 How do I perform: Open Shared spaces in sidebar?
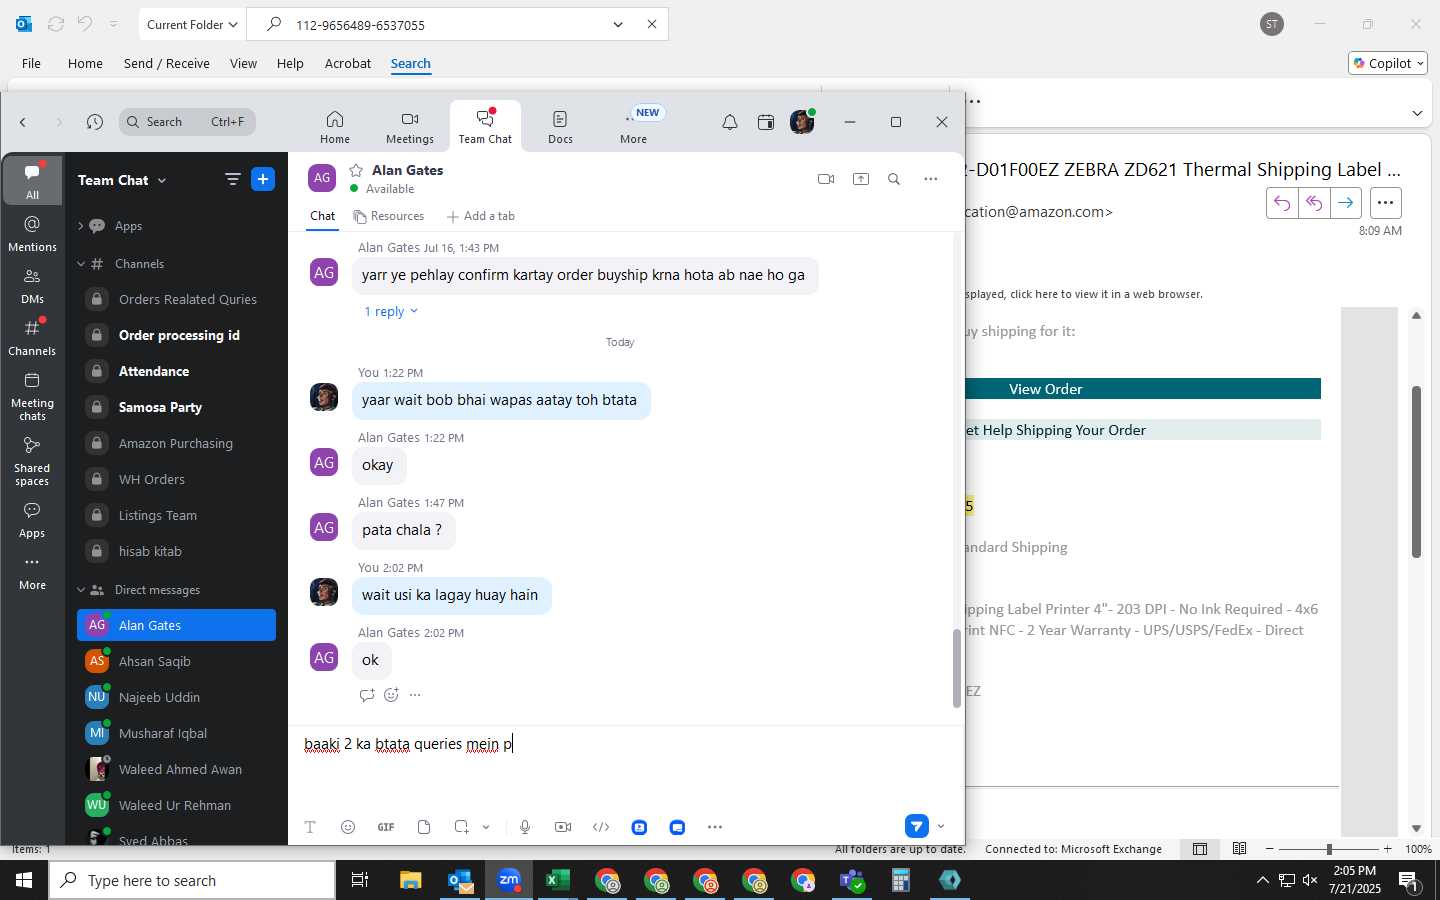tap(32, 461)
